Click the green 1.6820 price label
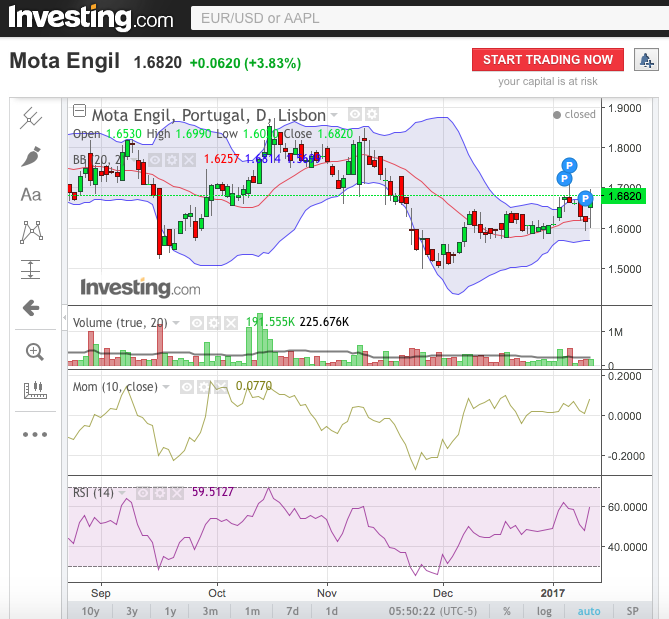 pos(623,196)
